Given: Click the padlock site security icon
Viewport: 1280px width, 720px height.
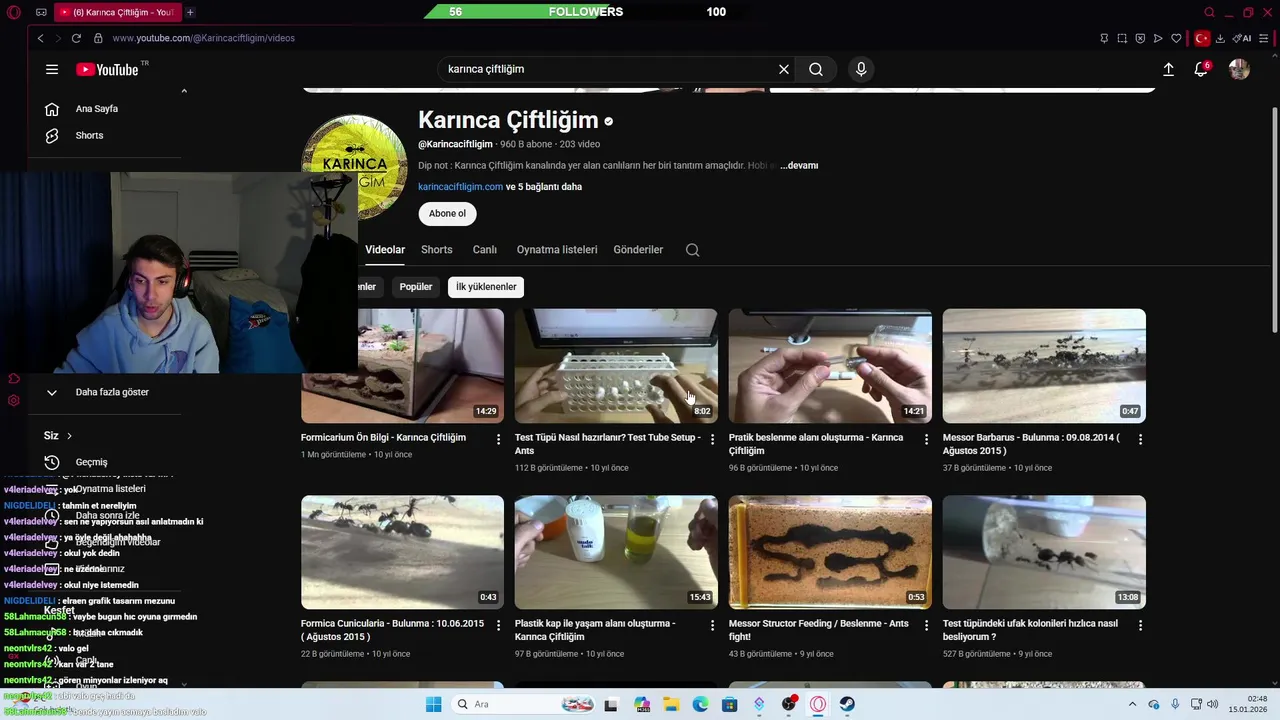Looking at the screenshot, I should point(98,38).
